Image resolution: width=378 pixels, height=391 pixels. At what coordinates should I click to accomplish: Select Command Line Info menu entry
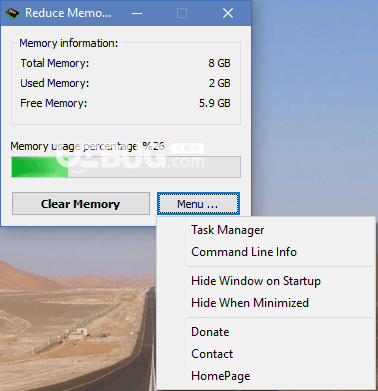266,252
